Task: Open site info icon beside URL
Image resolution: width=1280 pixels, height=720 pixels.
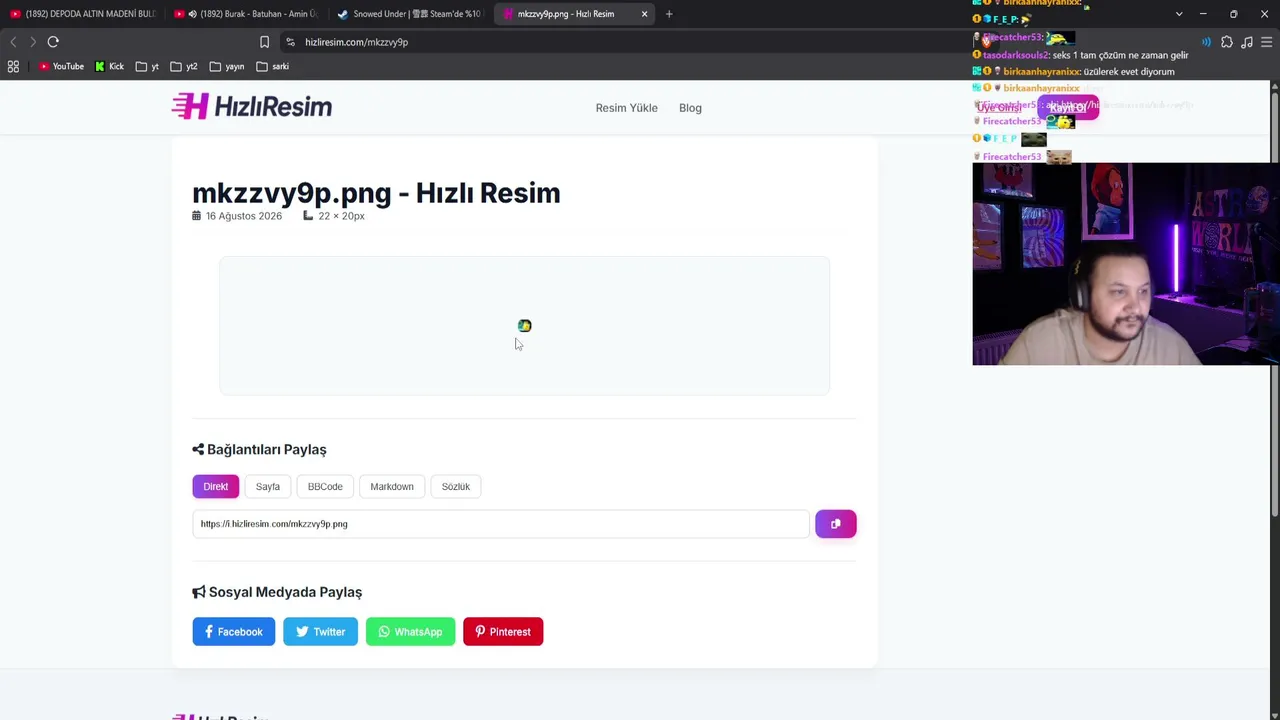Action: [290, 42]
